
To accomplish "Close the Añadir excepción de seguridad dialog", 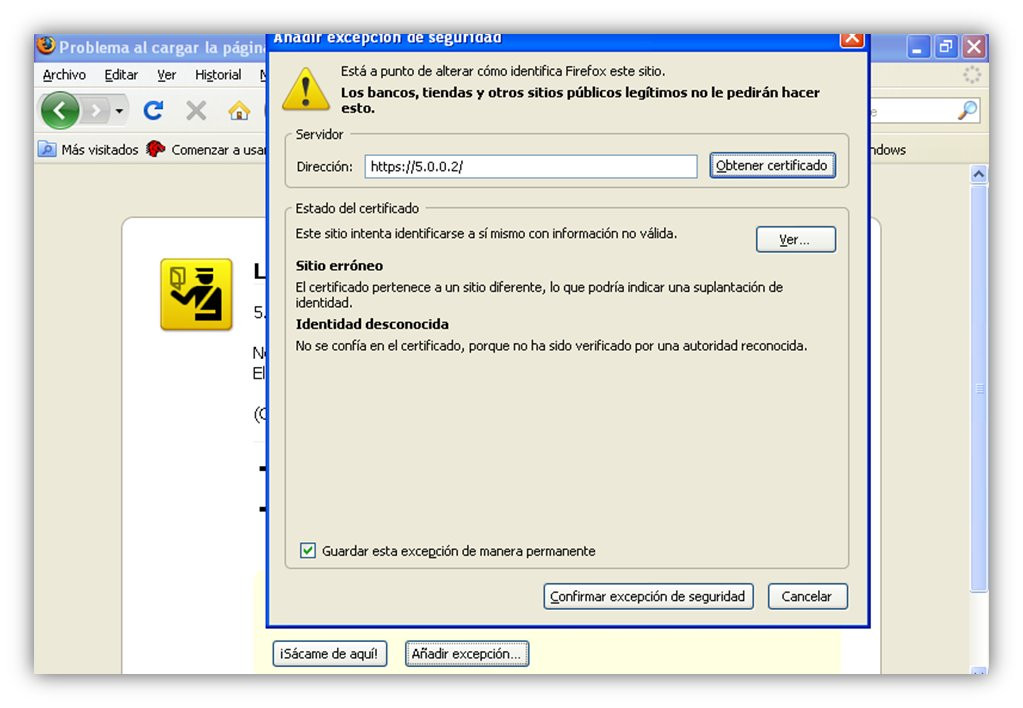I will 851,38.
